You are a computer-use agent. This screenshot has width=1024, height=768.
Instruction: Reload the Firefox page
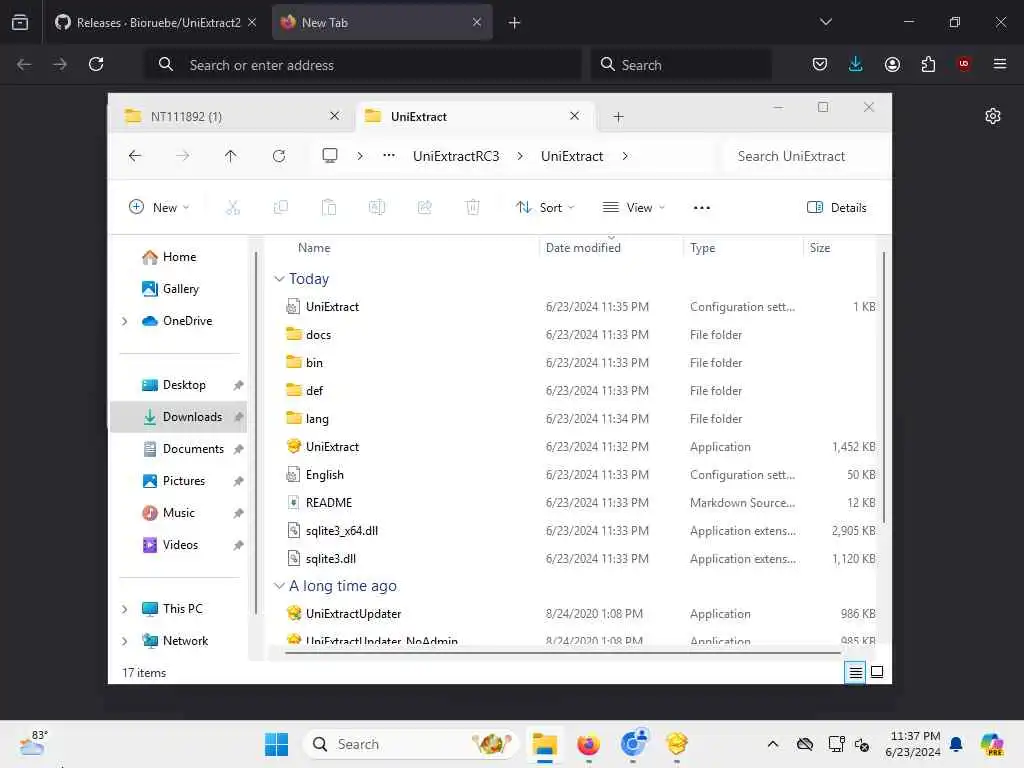(x=96, y=64)
